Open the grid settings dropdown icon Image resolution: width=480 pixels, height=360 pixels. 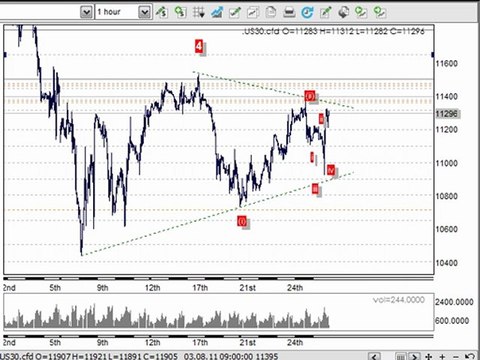point(199,12)
